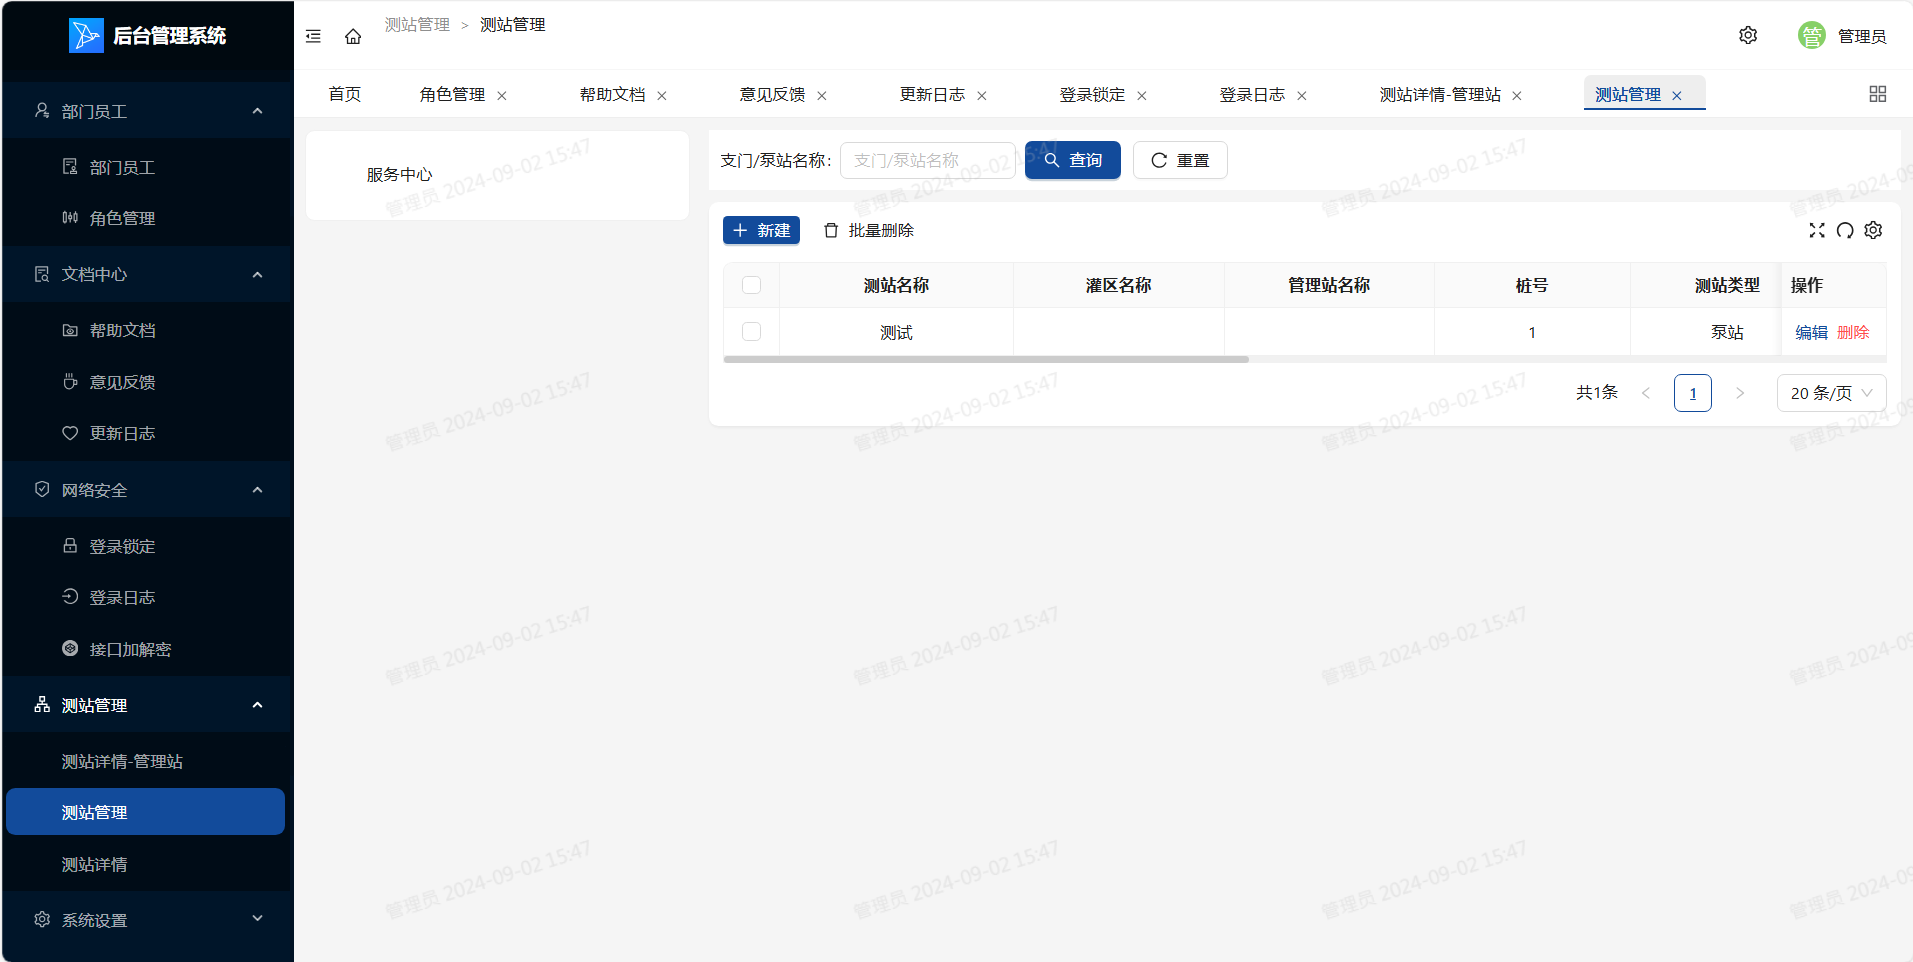Image resolution: width=1913 pixels, height=962 pixels.
Task: Click the system logo icon
Action: point(86,35)
